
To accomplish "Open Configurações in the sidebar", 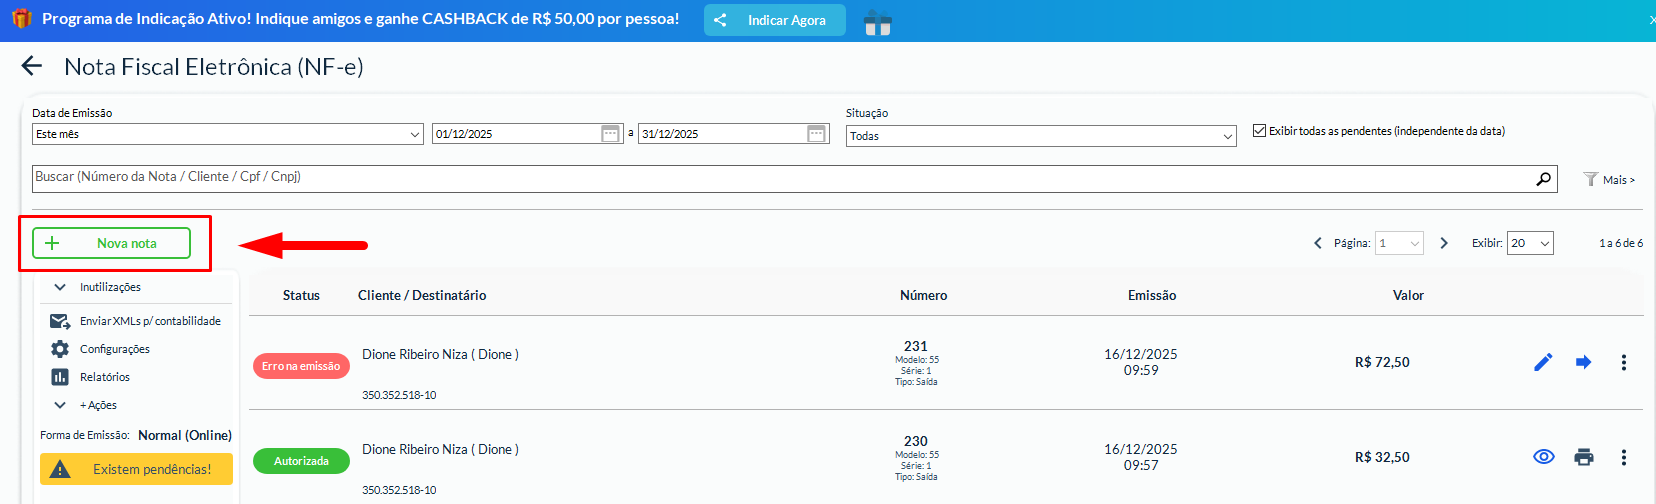I will (x=114, y=349).
